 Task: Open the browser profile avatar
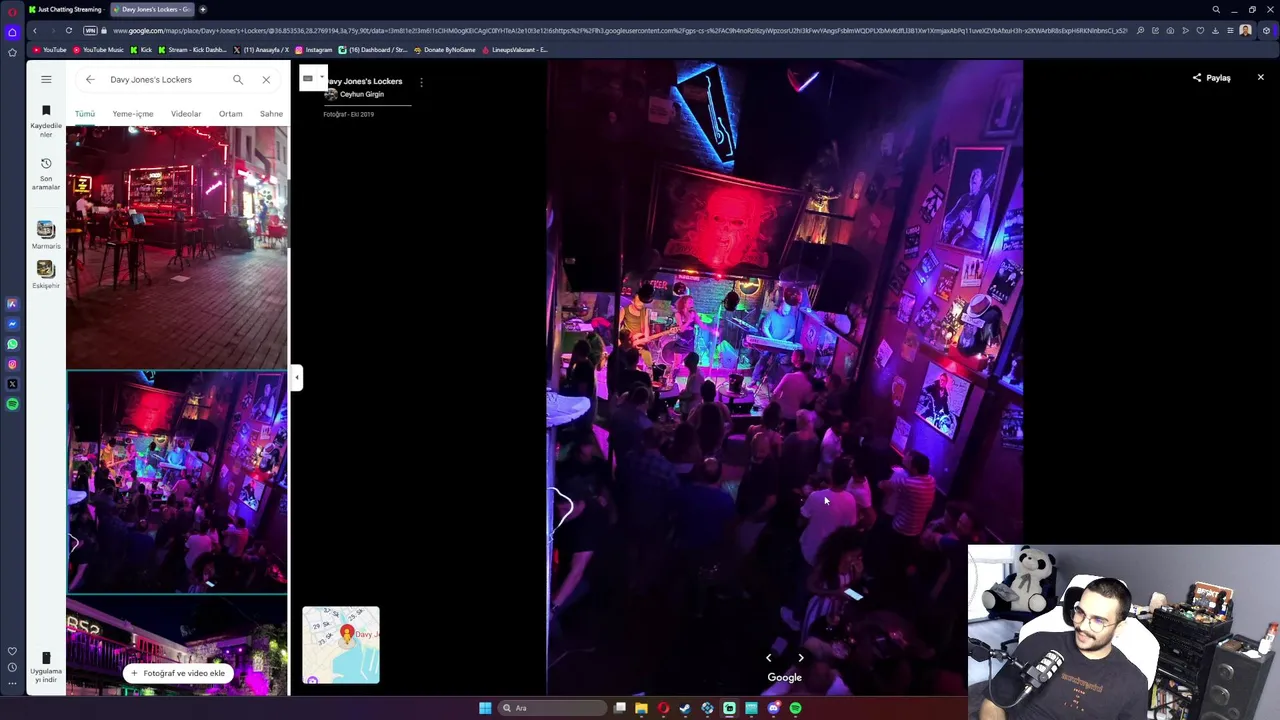tap(1245, 31)
